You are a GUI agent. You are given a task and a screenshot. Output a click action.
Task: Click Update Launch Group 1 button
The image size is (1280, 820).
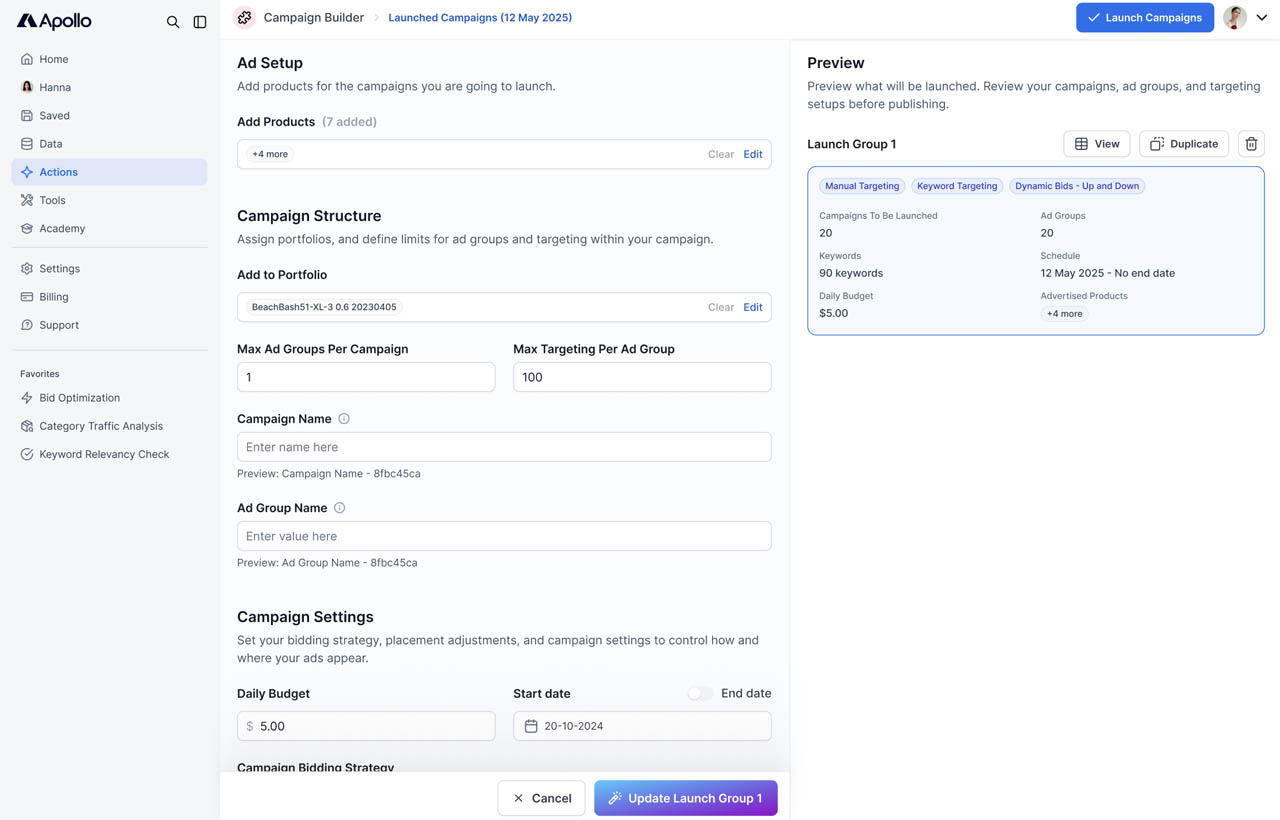(x=685, y=798)
